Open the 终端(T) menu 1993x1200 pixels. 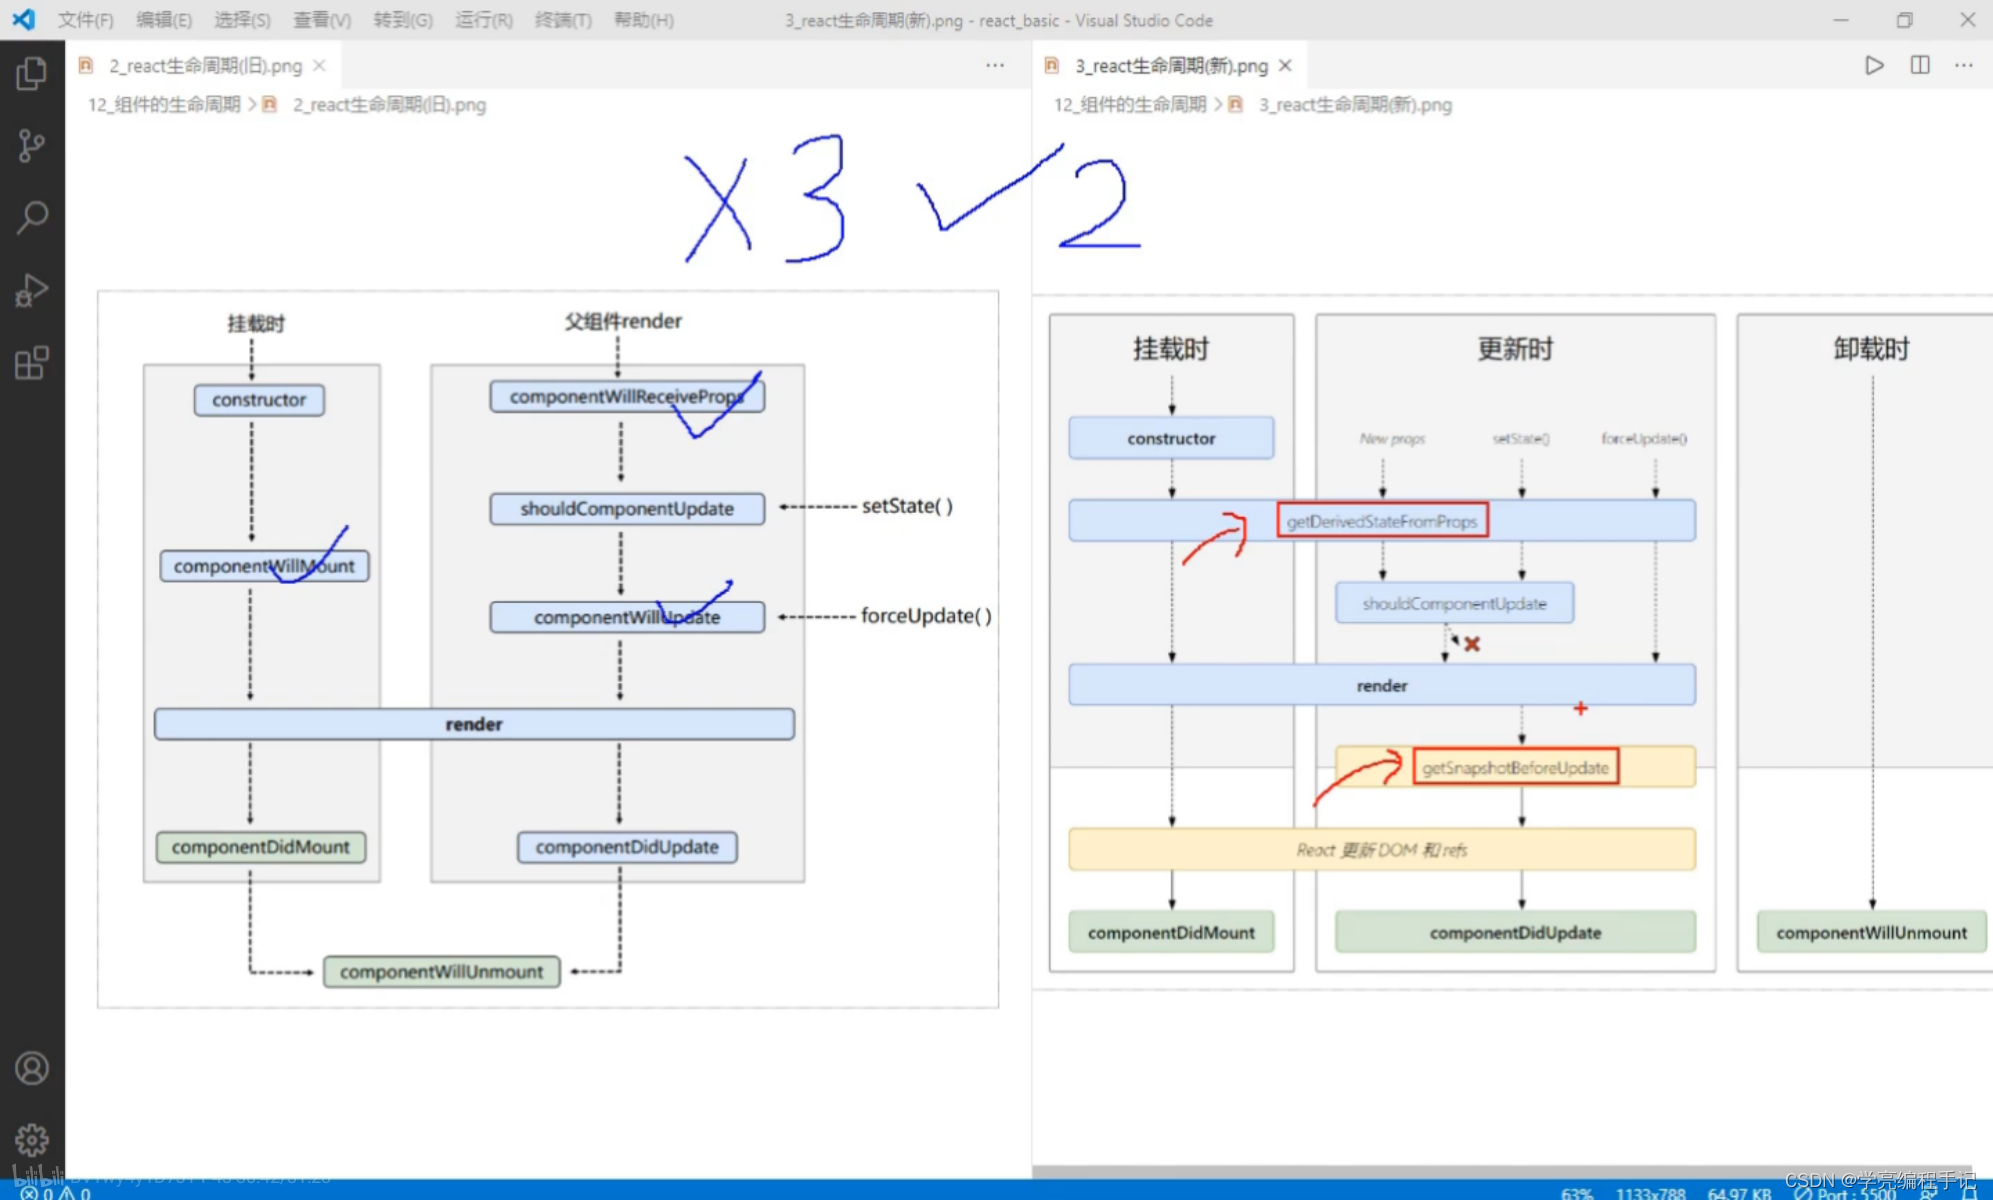pyautogui.click(x=563, y=20)
